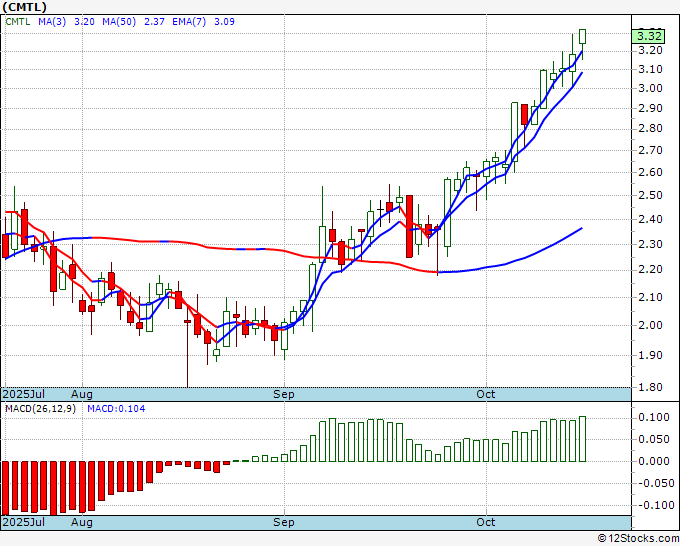This screenshot has height=546, width=680.
Task: Select the 3.00 price axis label
Action: point(651,88)
